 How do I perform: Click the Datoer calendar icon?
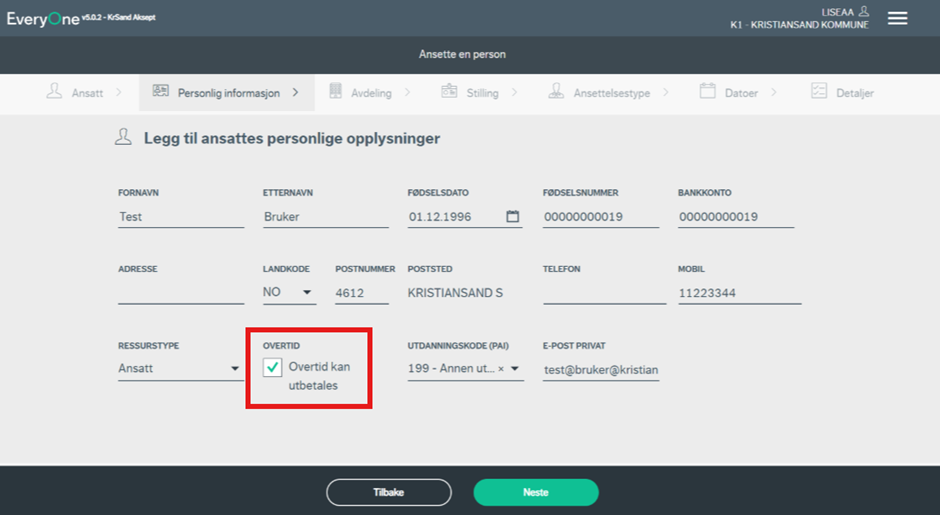point(707,92)
